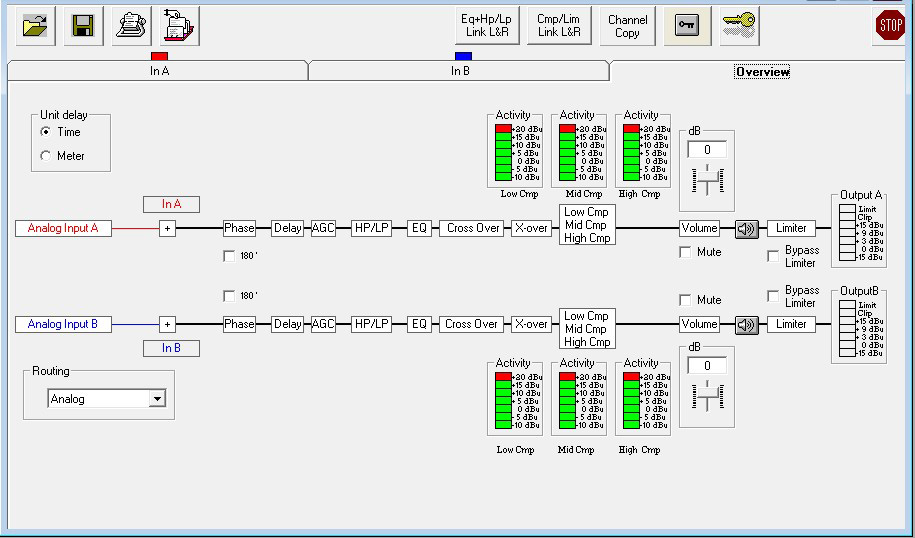The width and height of the screenshot is (915, 538).
Task: Open the Cross Over block on channel A
Action: tap(473, 228)
